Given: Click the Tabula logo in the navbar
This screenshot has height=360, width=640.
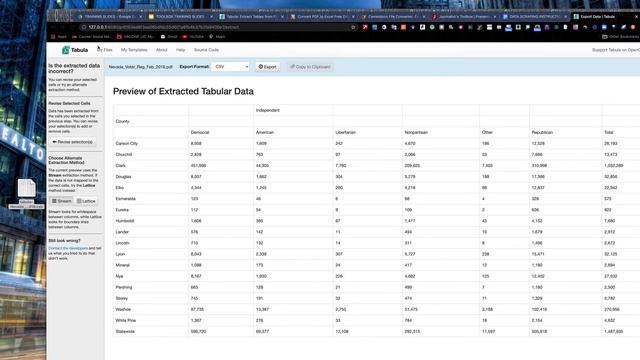Looking at the screenshot, I should pyautogui.click(x=75, y=50).
